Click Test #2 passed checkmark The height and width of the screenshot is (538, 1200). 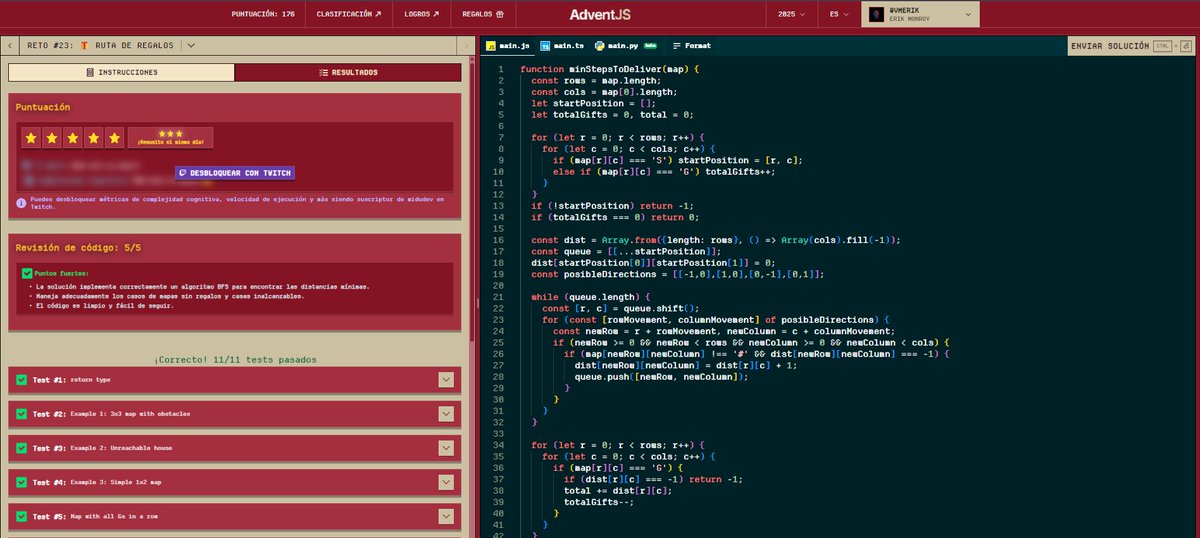[x=20, y=414]
